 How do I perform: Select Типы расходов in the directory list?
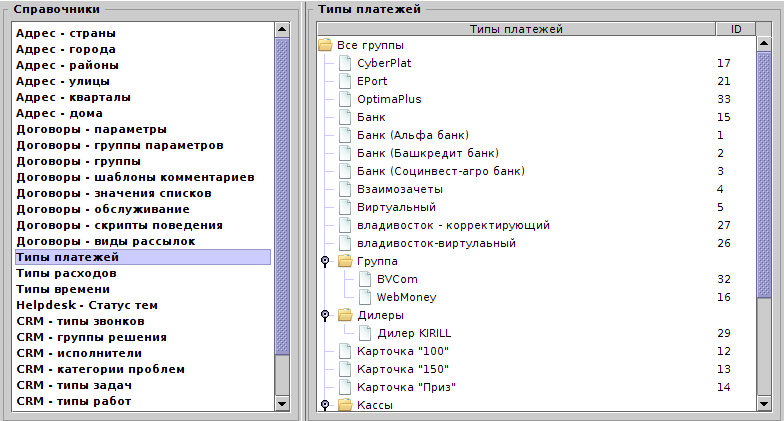click(x=66, y=273)
